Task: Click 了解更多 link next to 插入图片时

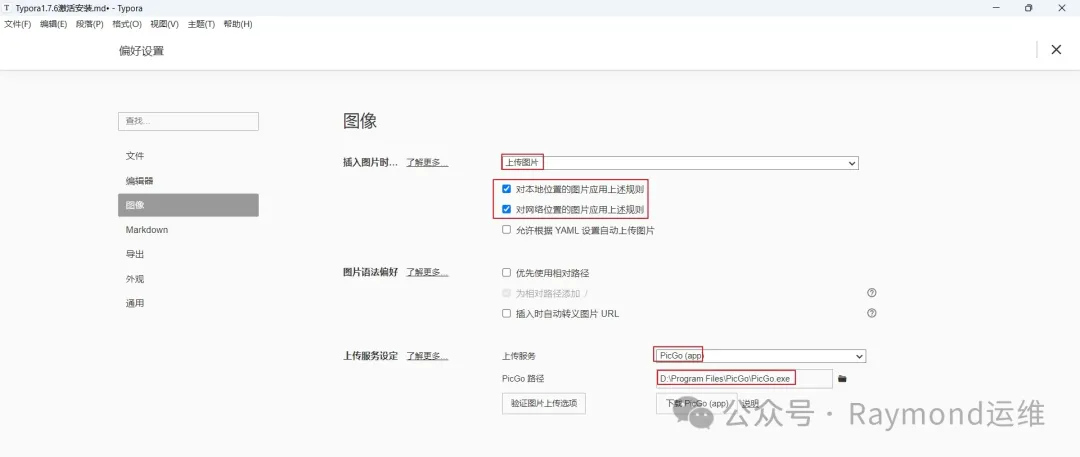Action: click(427, 163)
